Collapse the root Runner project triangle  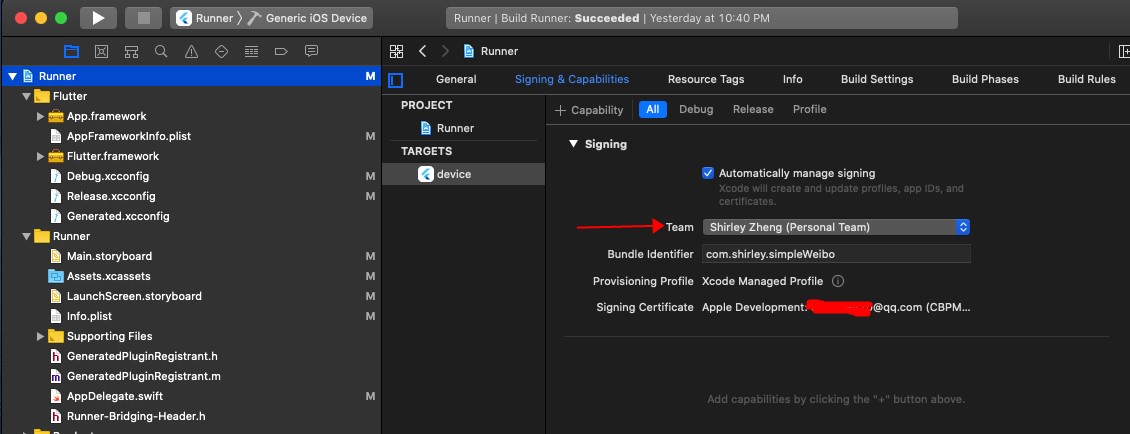(x=12, y=76)
